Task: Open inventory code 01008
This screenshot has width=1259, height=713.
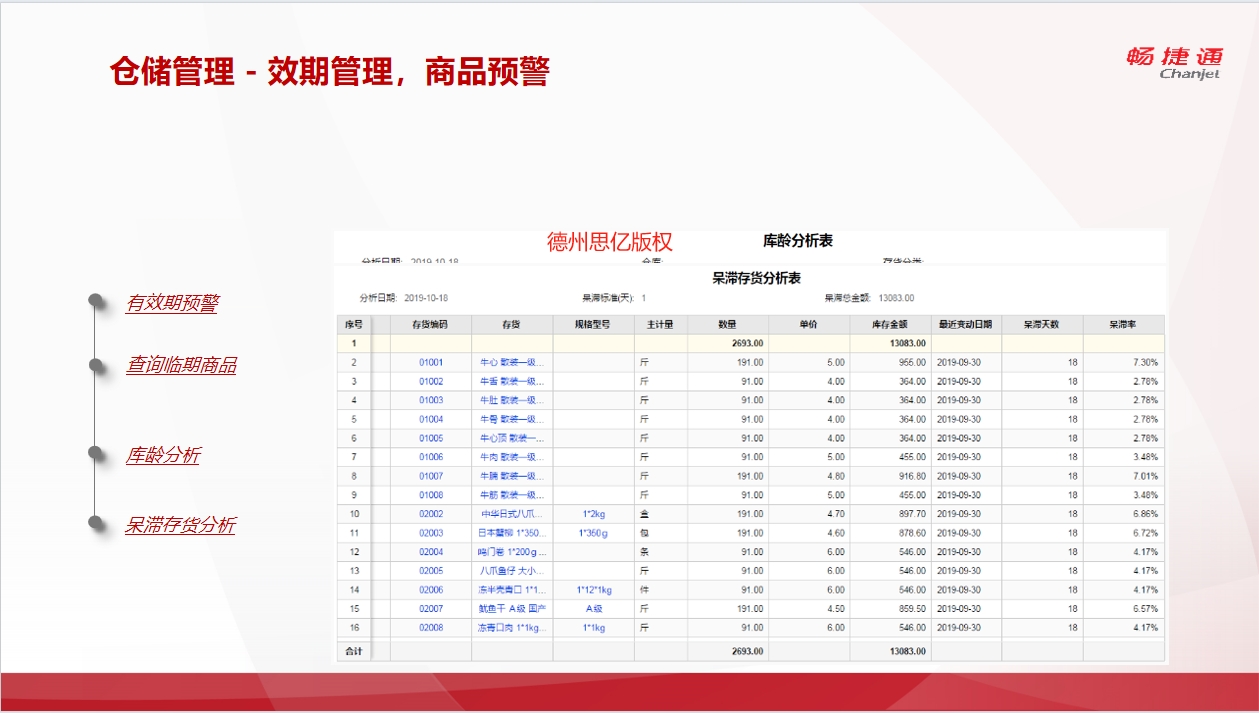Action: [x=431, y=495]
